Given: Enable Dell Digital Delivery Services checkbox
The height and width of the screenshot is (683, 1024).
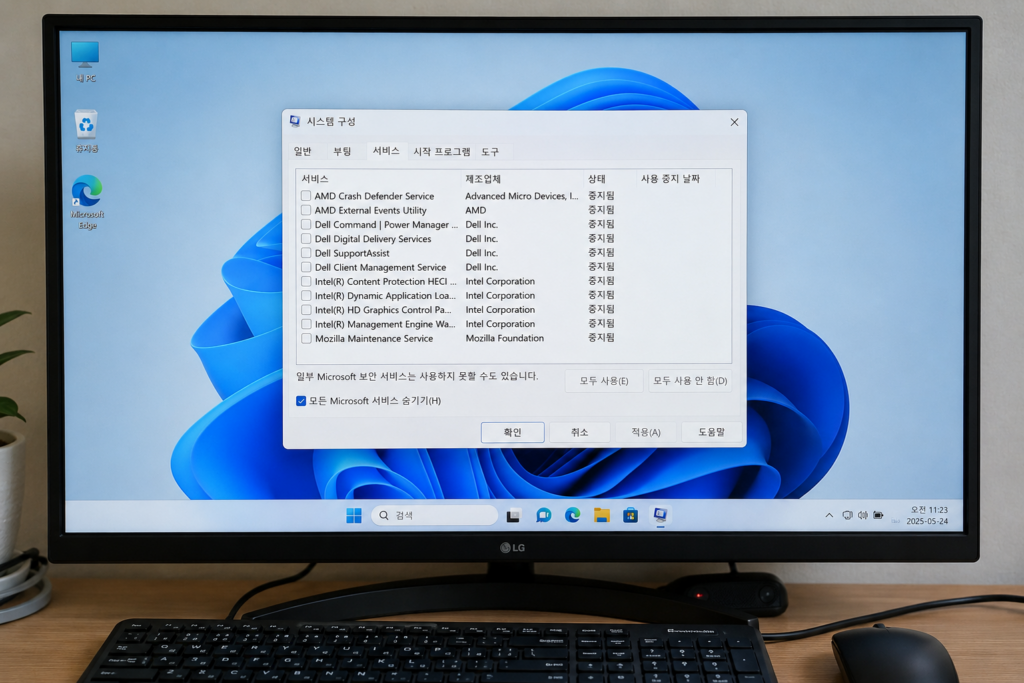Looking at the screenshot, I should pos(306,239).
